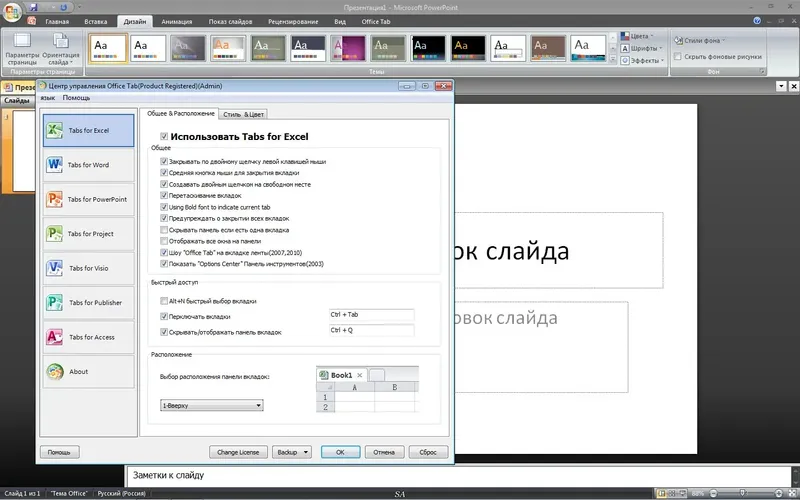The width and height of the screenshot is (800, 500).
Task: Open the document tab list dropdown arrow
Action: (781, 86)
